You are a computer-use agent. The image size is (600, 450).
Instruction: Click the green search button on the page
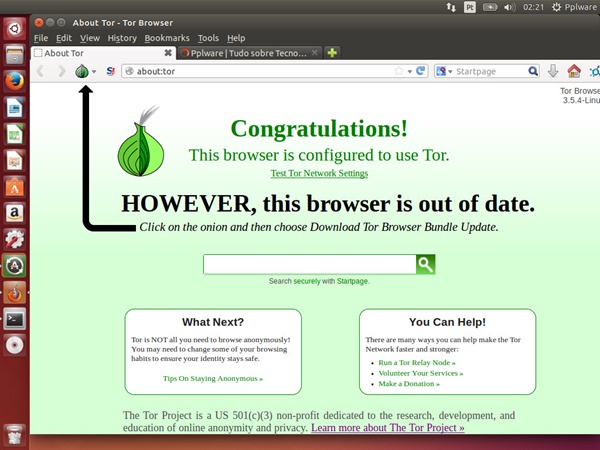[426, 264]
